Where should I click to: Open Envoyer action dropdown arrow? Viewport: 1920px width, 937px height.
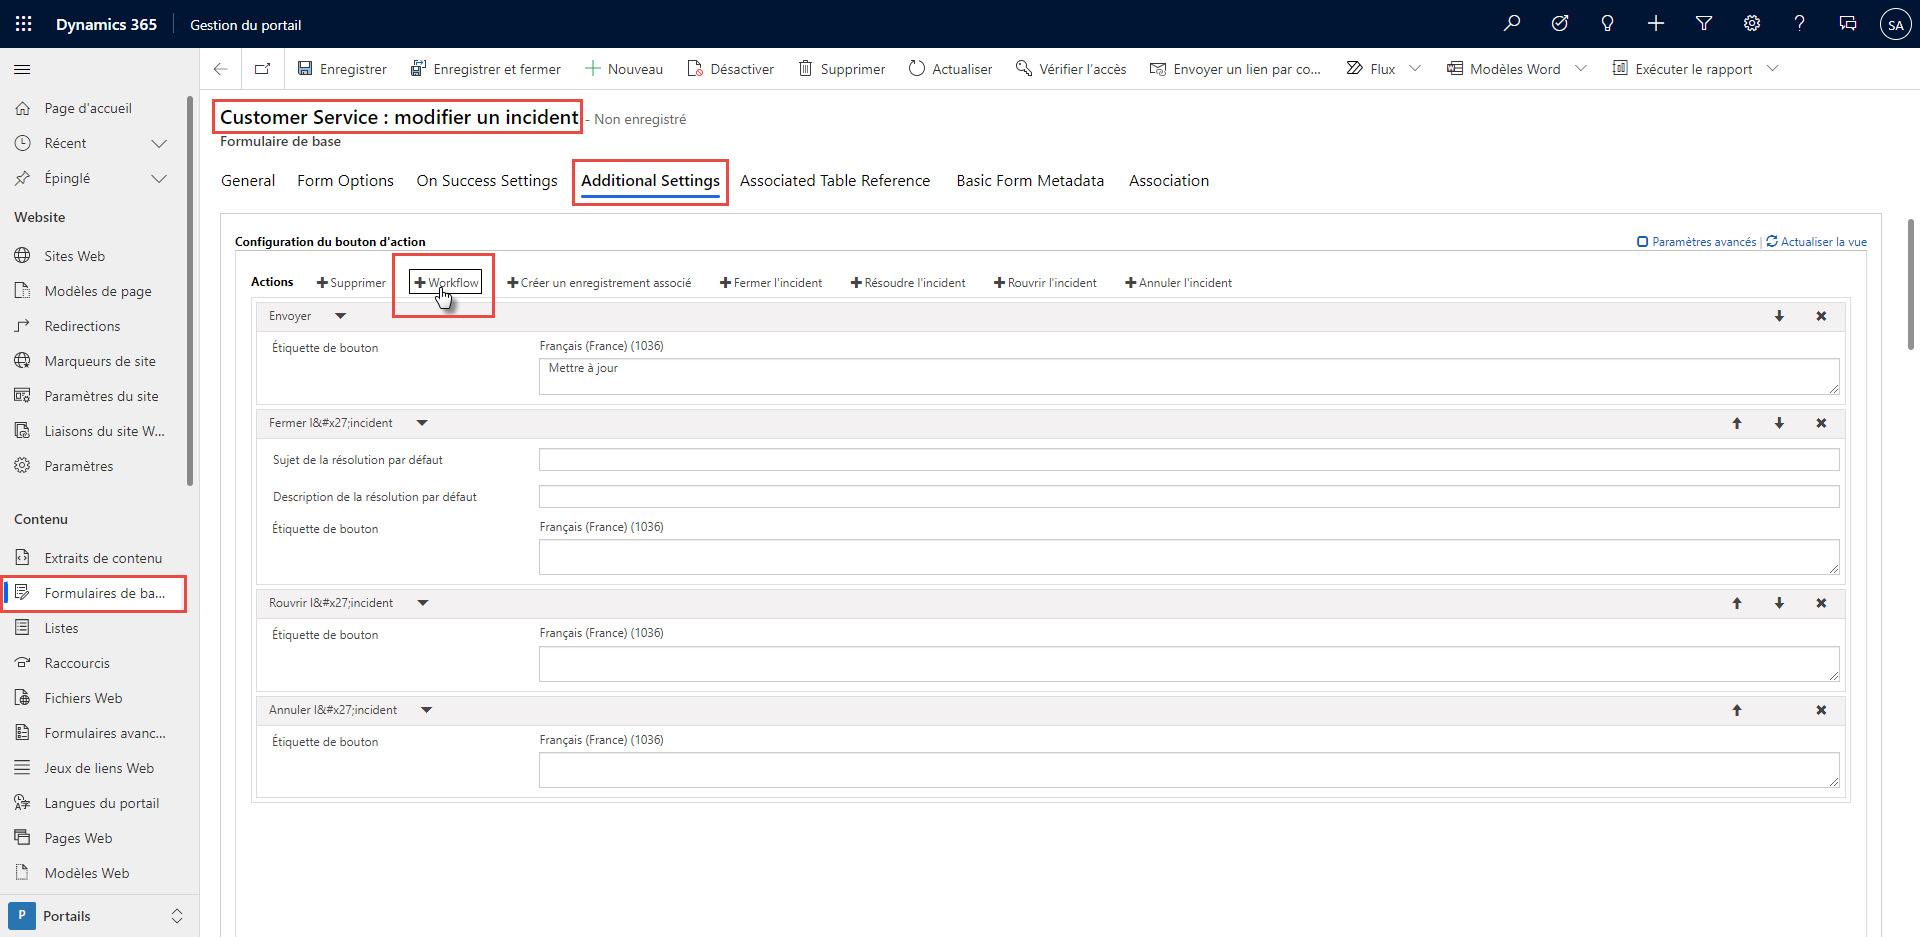(x=340, y=316)
